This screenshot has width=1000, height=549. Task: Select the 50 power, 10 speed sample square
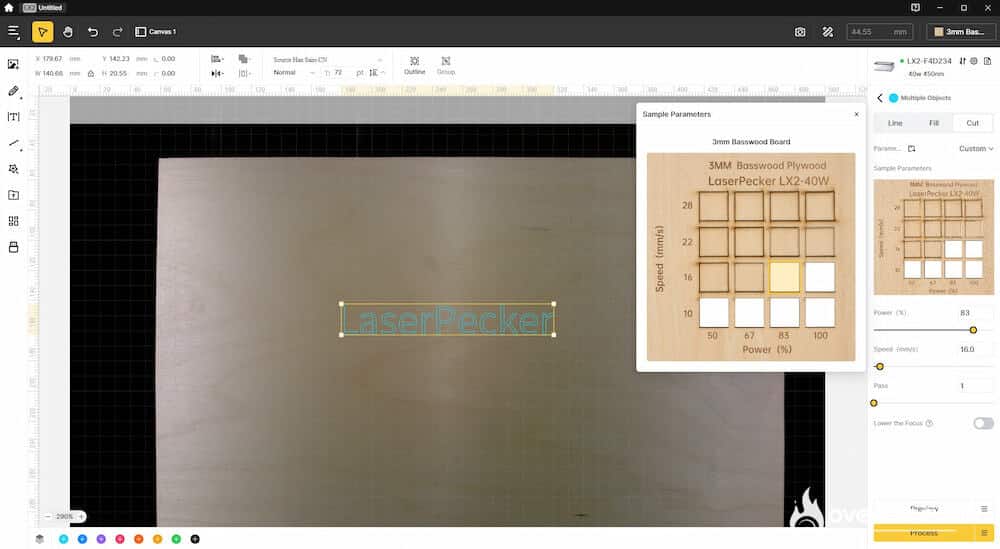[713, 312]
